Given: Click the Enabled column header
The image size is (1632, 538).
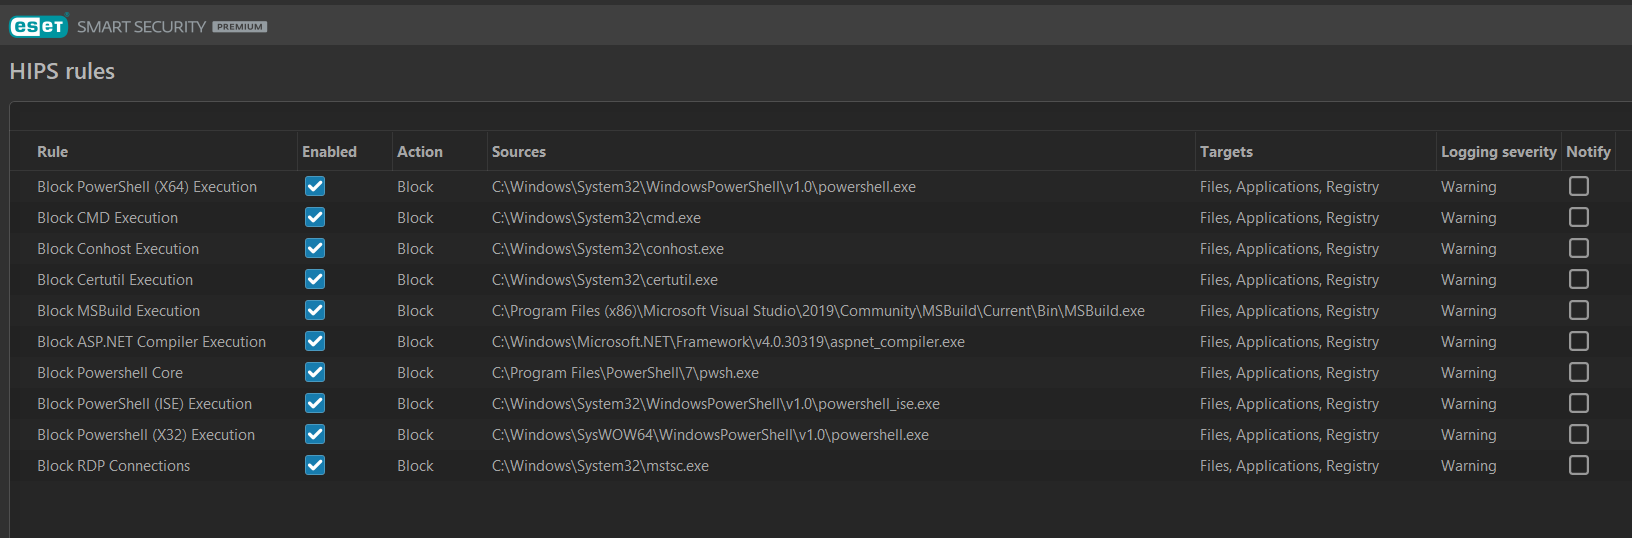Looking at the screenshot, I should coord(329,152).
